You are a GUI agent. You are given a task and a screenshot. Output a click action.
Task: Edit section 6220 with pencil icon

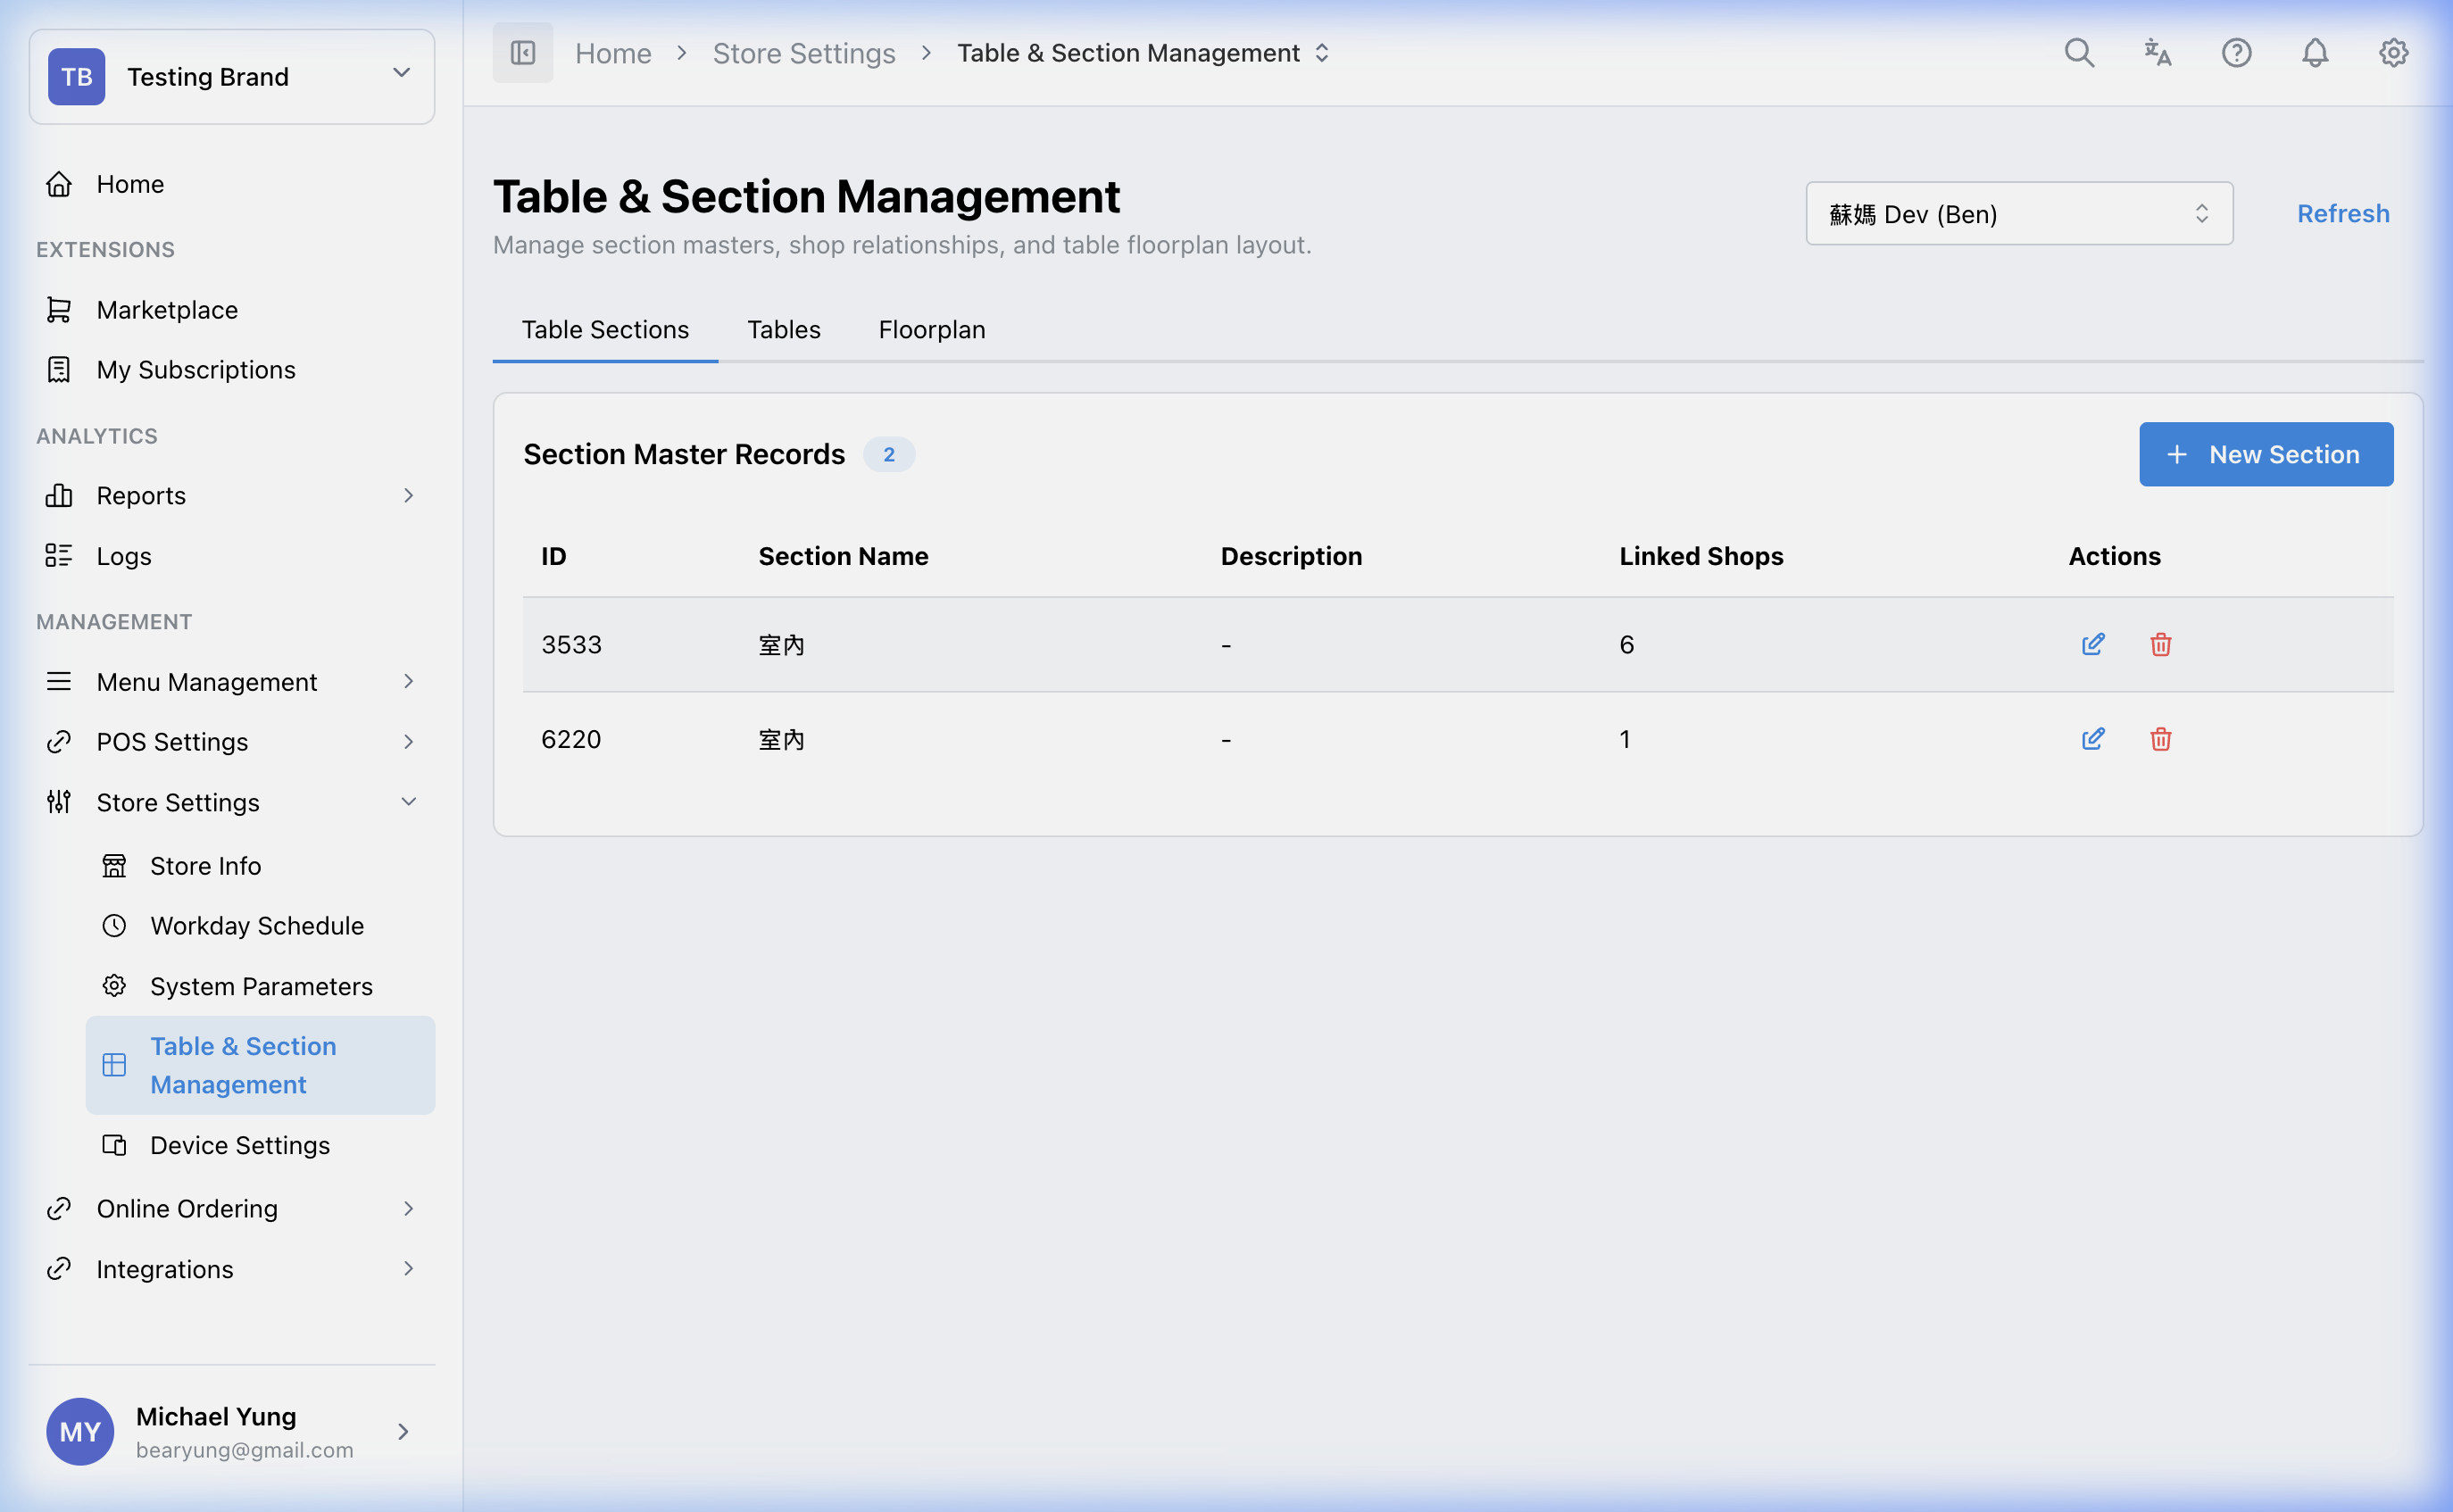(x=2092, y=739)
